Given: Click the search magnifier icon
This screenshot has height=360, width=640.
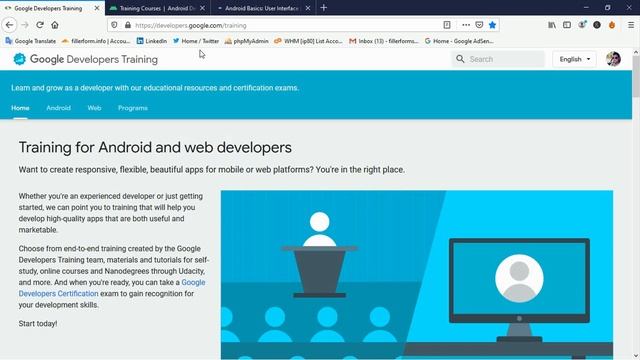Looking at the screenshot, I should point(460,59).
